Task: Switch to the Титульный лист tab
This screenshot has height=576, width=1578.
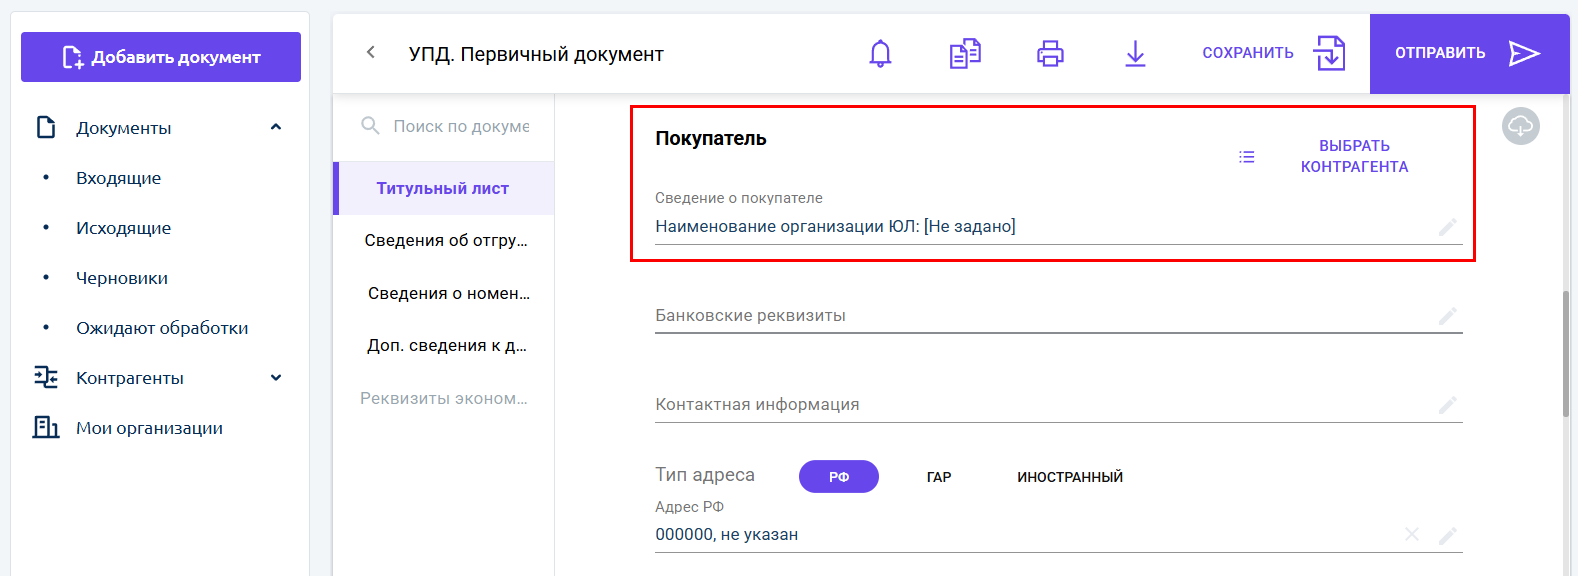Action: 443,188
